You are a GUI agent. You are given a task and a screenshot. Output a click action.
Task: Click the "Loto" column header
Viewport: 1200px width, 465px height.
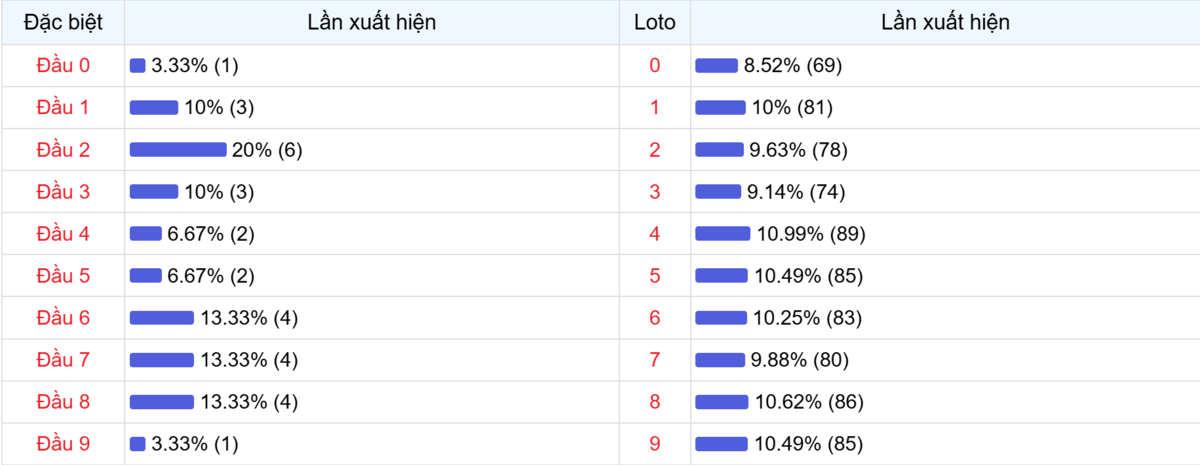[655, 22]
